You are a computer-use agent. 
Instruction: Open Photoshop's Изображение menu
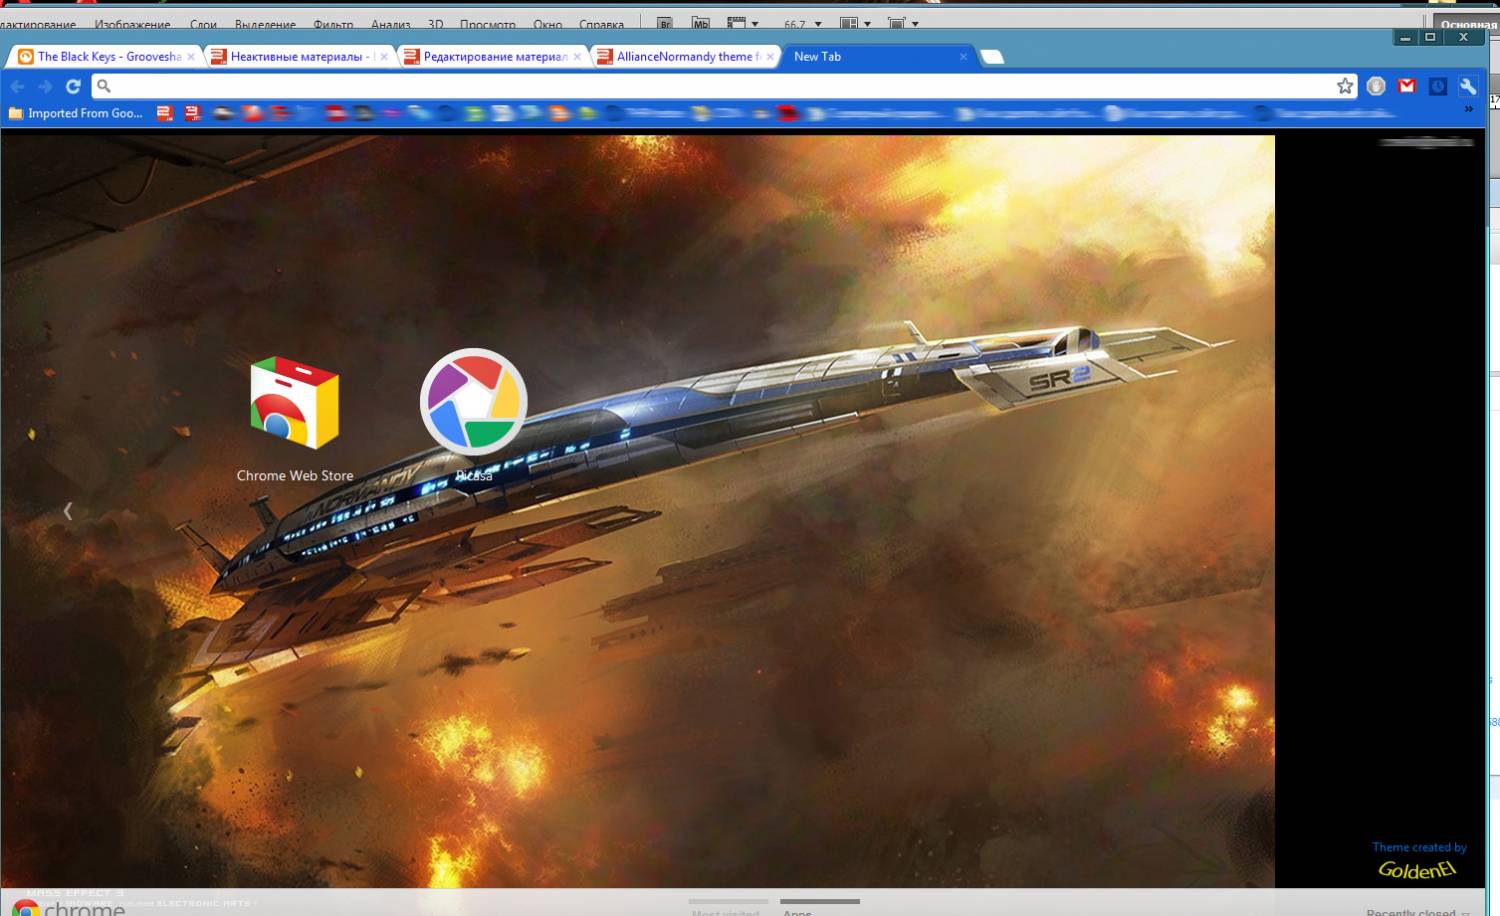(x=132, y=24)
